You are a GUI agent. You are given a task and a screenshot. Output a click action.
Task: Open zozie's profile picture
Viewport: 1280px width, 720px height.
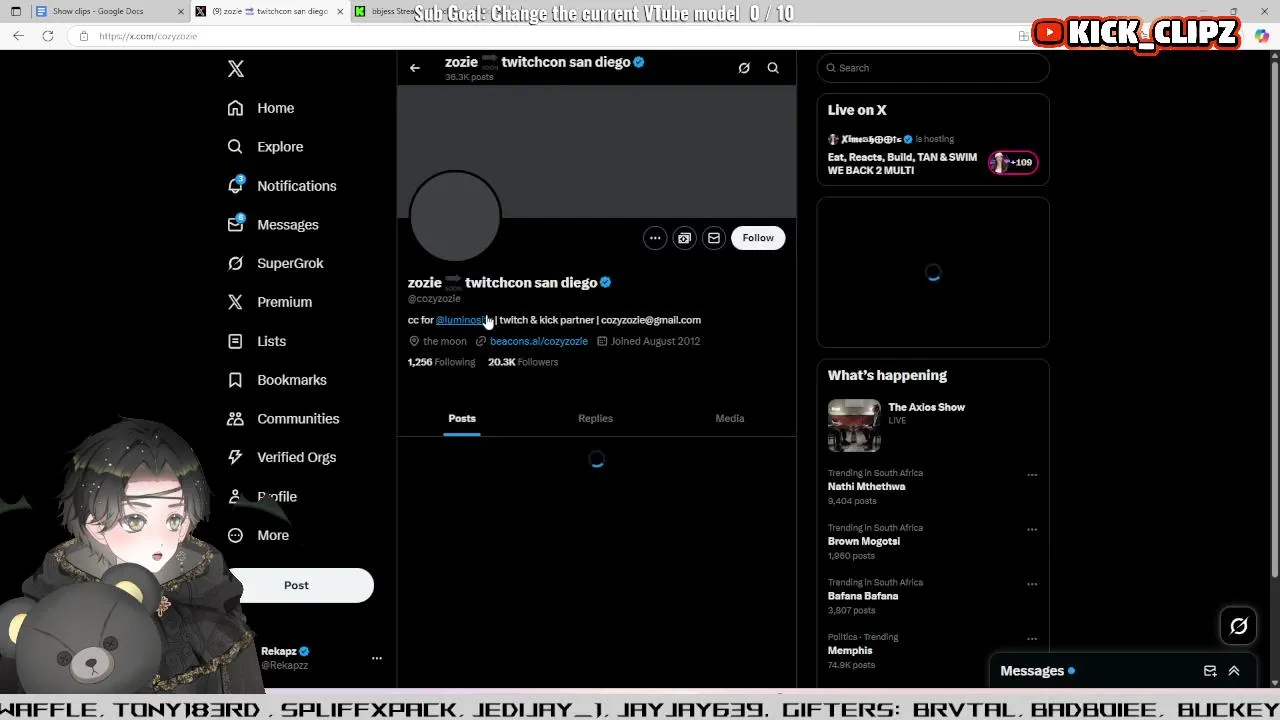(455, 216)
